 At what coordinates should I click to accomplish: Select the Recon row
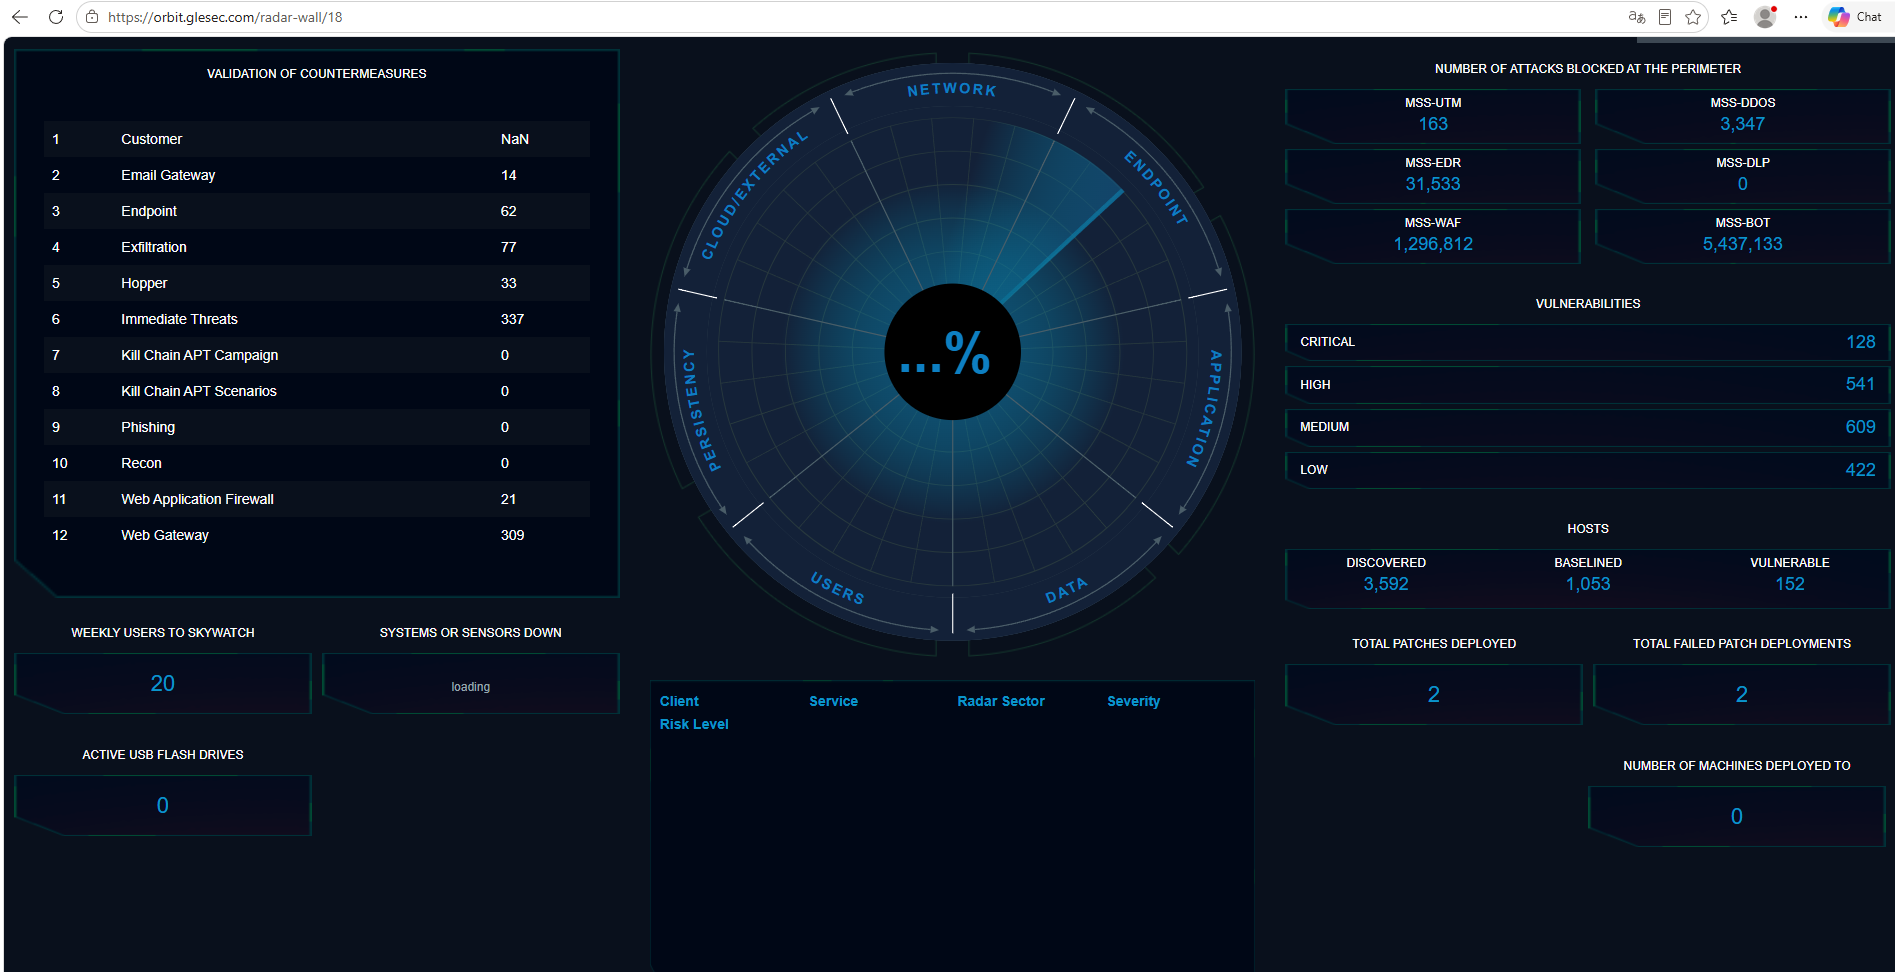(x=317, y=463)
